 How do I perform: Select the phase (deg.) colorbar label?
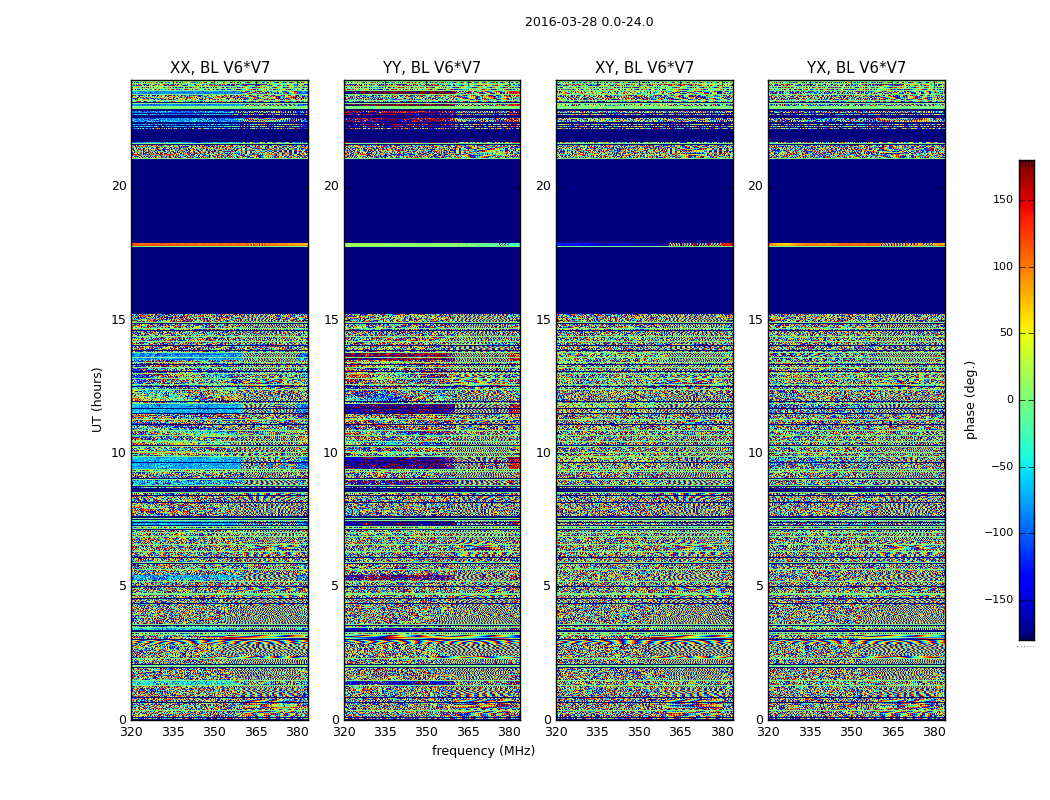[x=970, y=399]
